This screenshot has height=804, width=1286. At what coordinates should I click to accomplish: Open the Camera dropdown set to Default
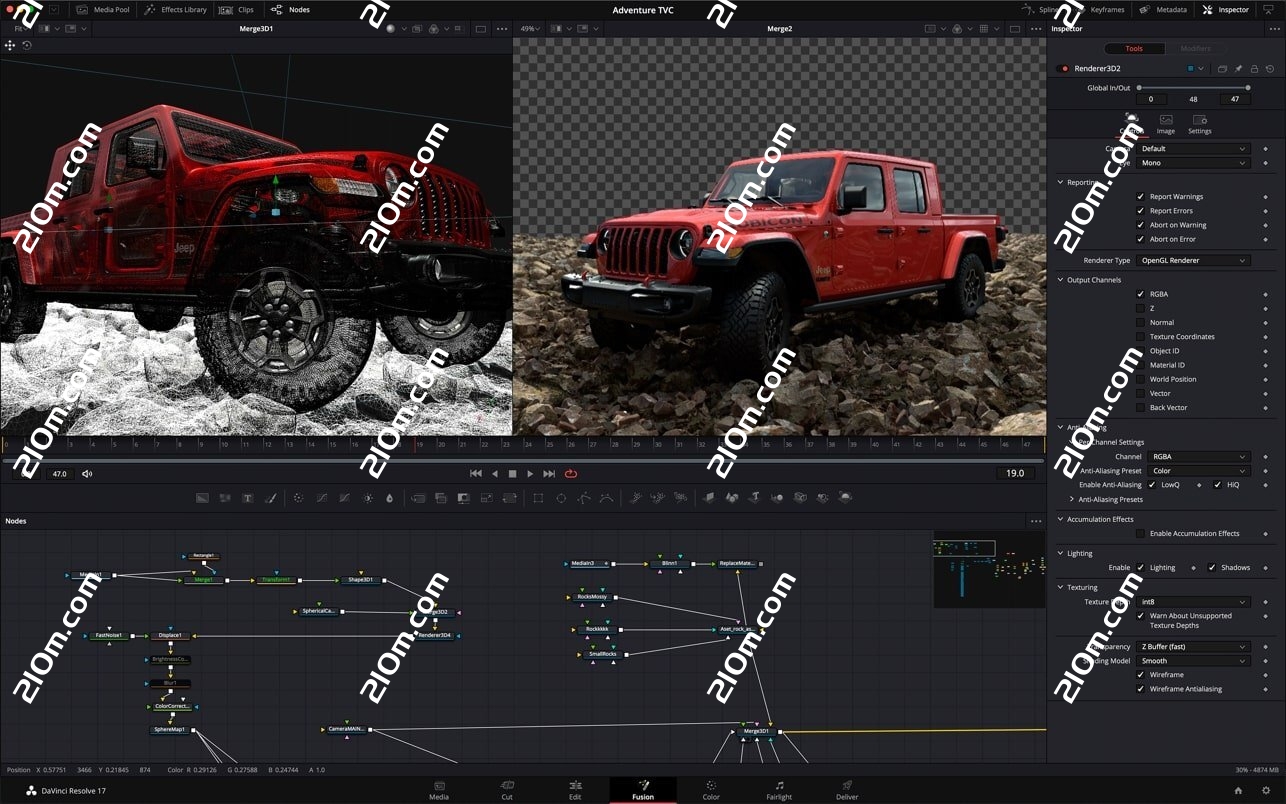click(x=1194, y=149)
